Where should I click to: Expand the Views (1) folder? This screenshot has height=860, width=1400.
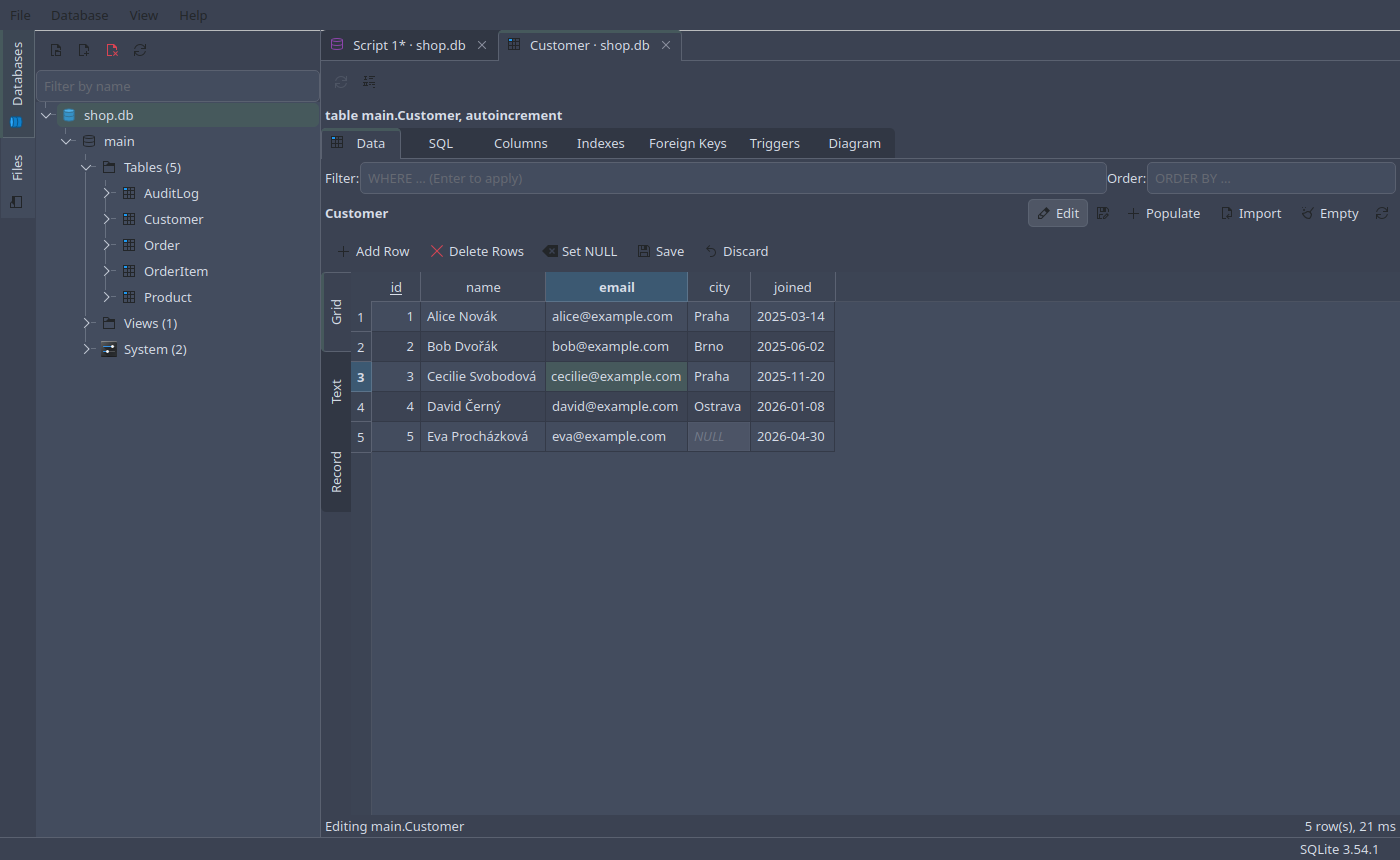[86, 323]
